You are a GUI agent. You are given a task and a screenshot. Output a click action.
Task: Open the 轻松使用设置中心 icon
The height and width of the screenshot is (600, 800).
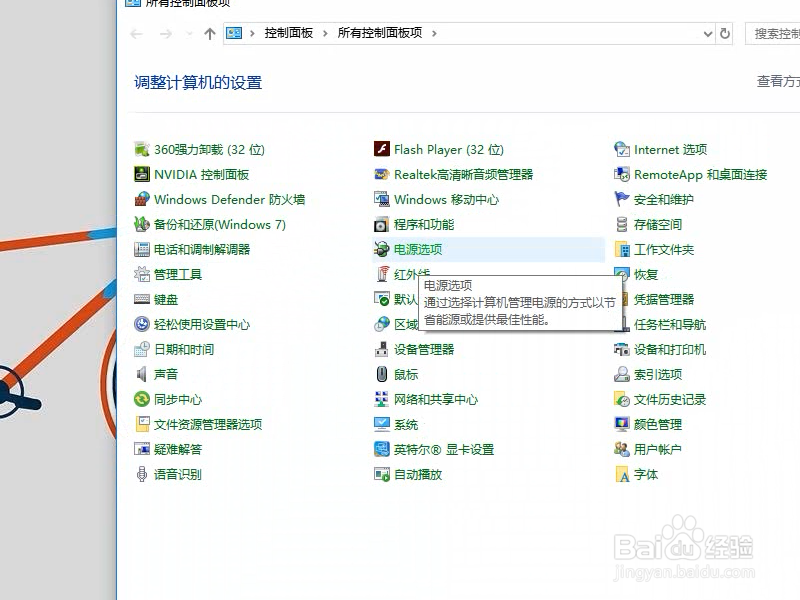[x=141, y=324]
